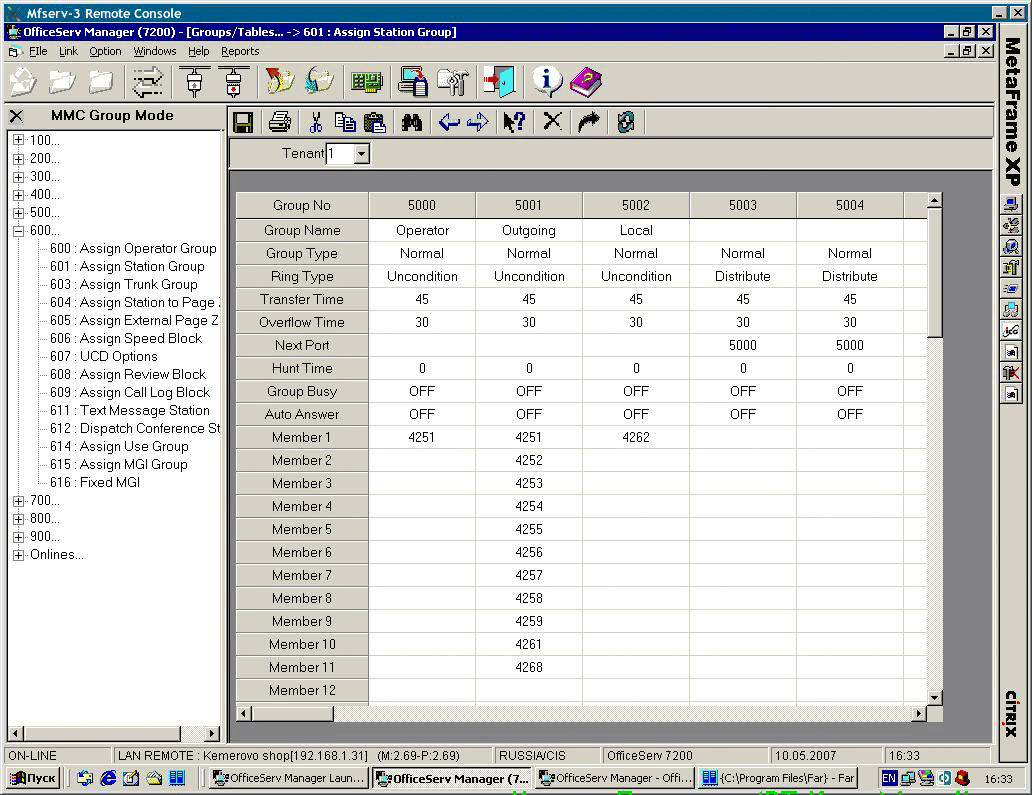Click the EN language indicator in tray
The width and height of the screenshot is (1032, 795).
click(889, 779)
